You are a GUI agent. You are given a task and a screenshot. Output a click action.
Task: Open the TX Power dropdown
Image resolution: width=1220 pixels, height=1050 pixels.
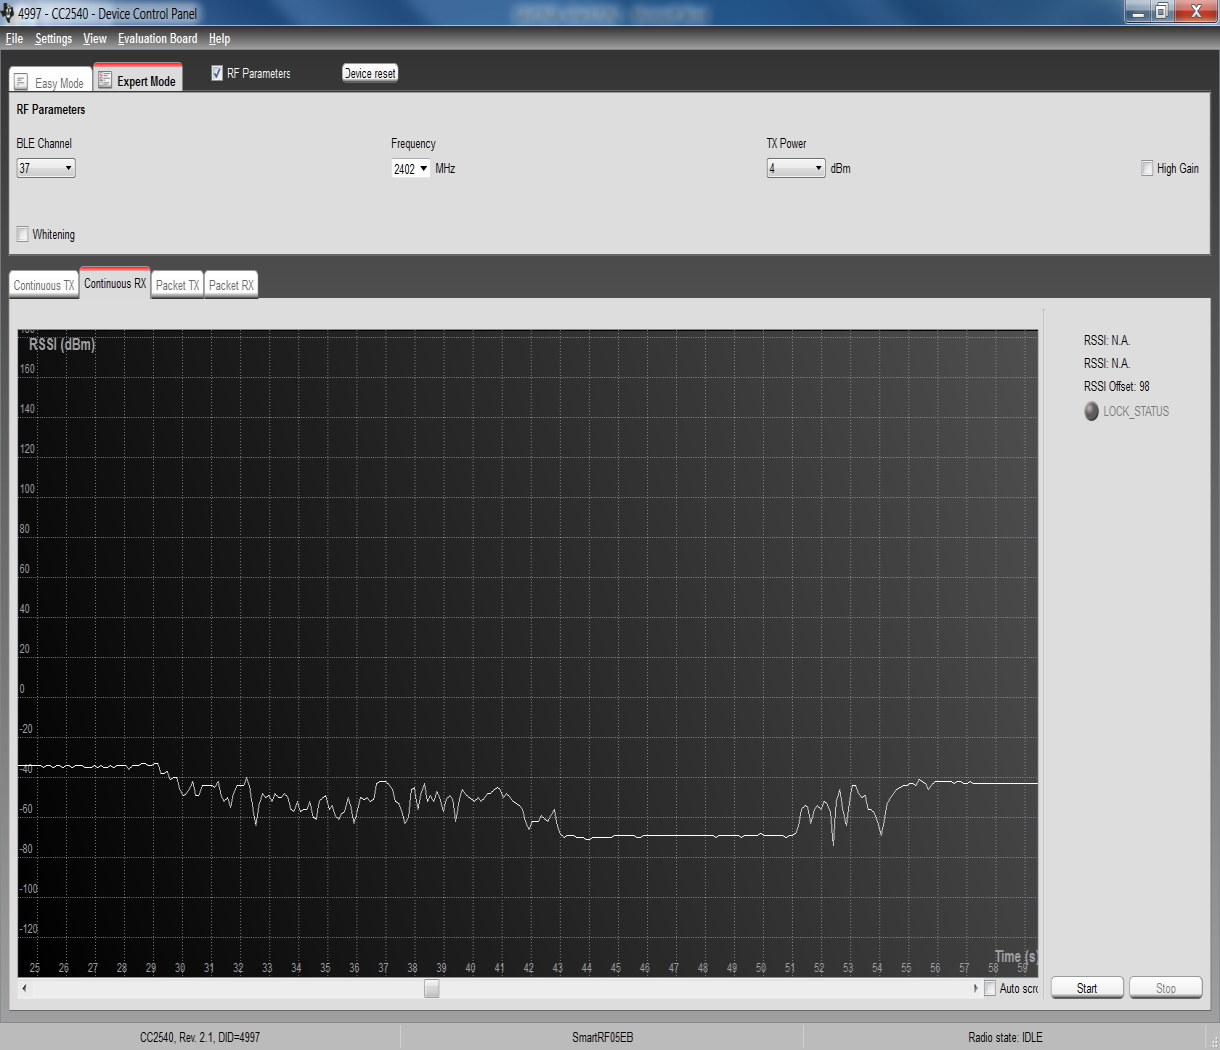(x=796, y=168)
